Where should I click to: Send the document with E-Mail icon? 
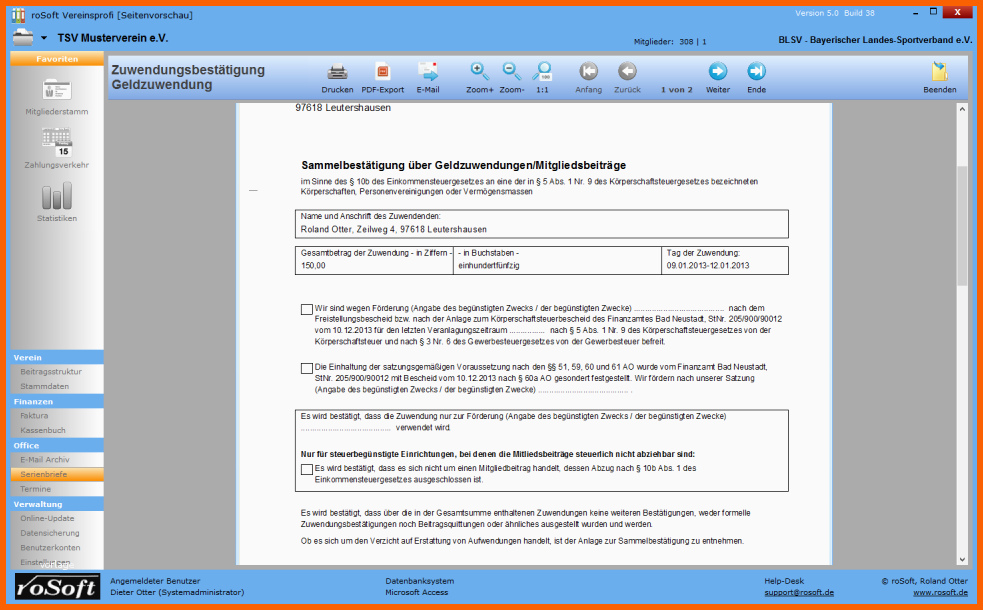428,72
